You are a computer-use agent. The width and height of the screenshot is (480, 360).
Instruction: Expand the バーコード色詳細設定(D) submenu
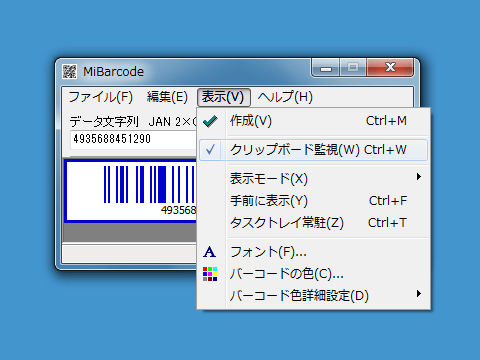pyautogui.click(x=313, y=295)
